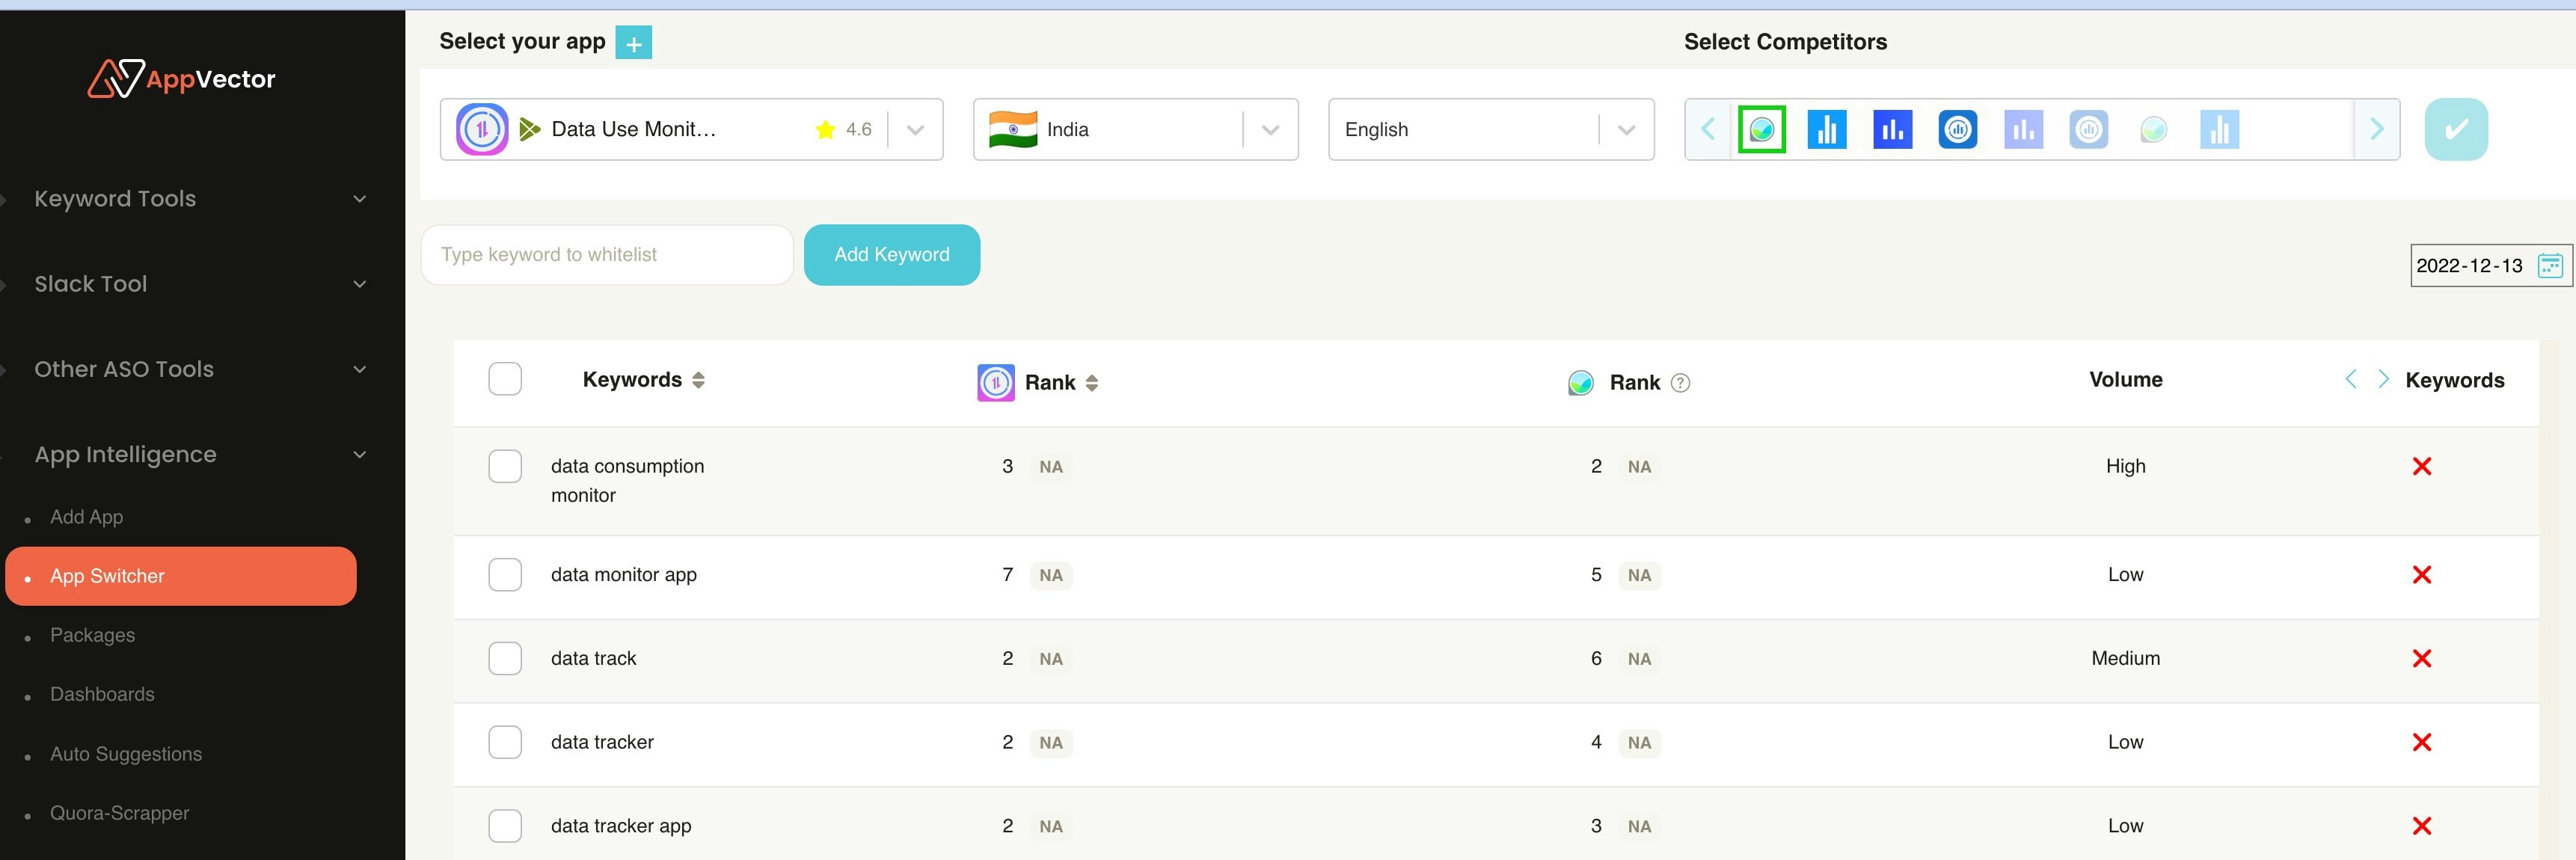Focus the keyword whitelist input field
Screen dimensions: 2576x860
pyautogui.click(x=607, y=255)
